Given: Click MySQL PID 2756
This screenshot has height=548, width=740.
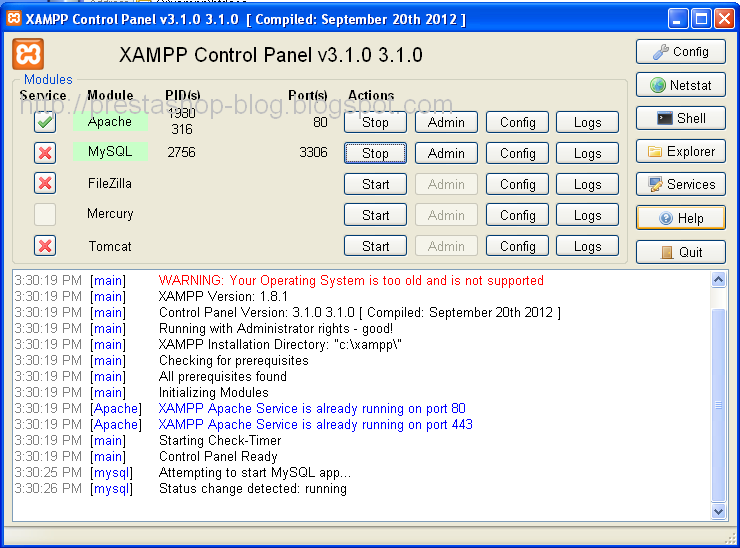Looking at the screenshot, I should coord(181,152).
